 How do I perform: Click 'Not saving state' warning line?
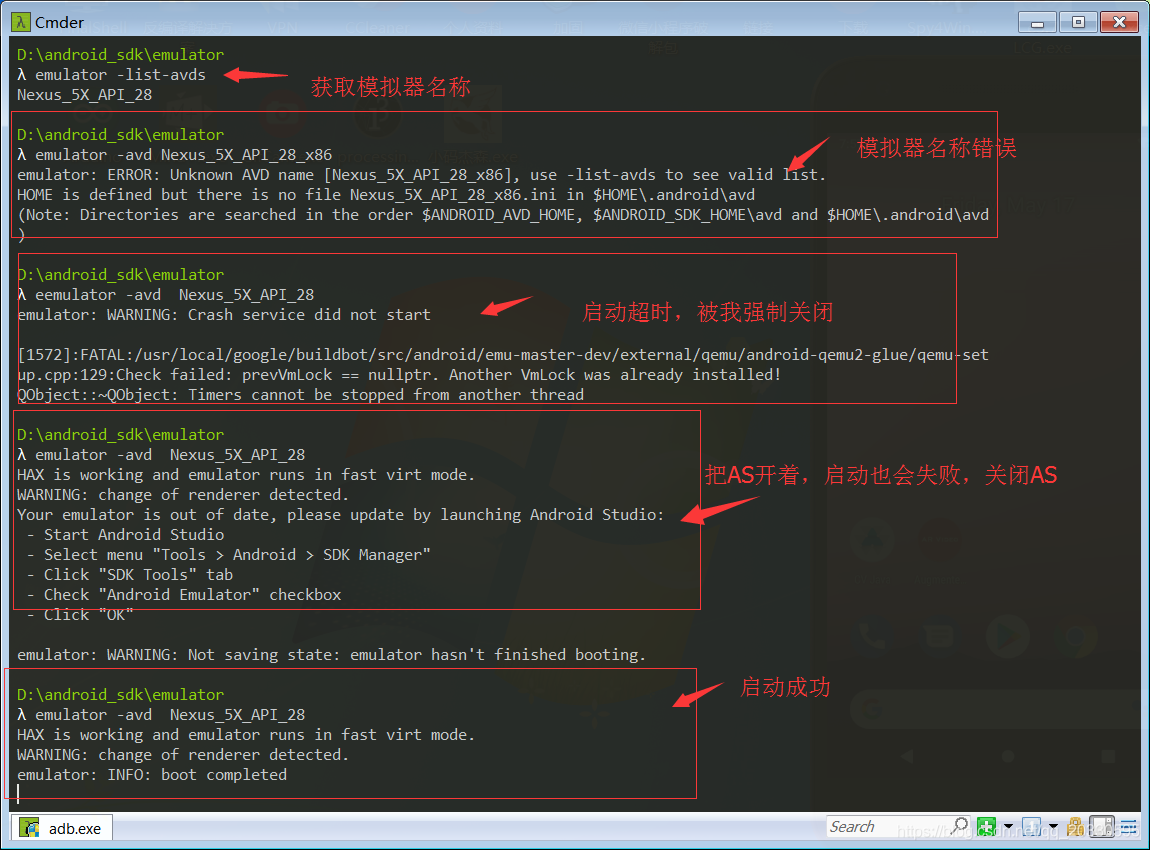click(x=331, y=654)
